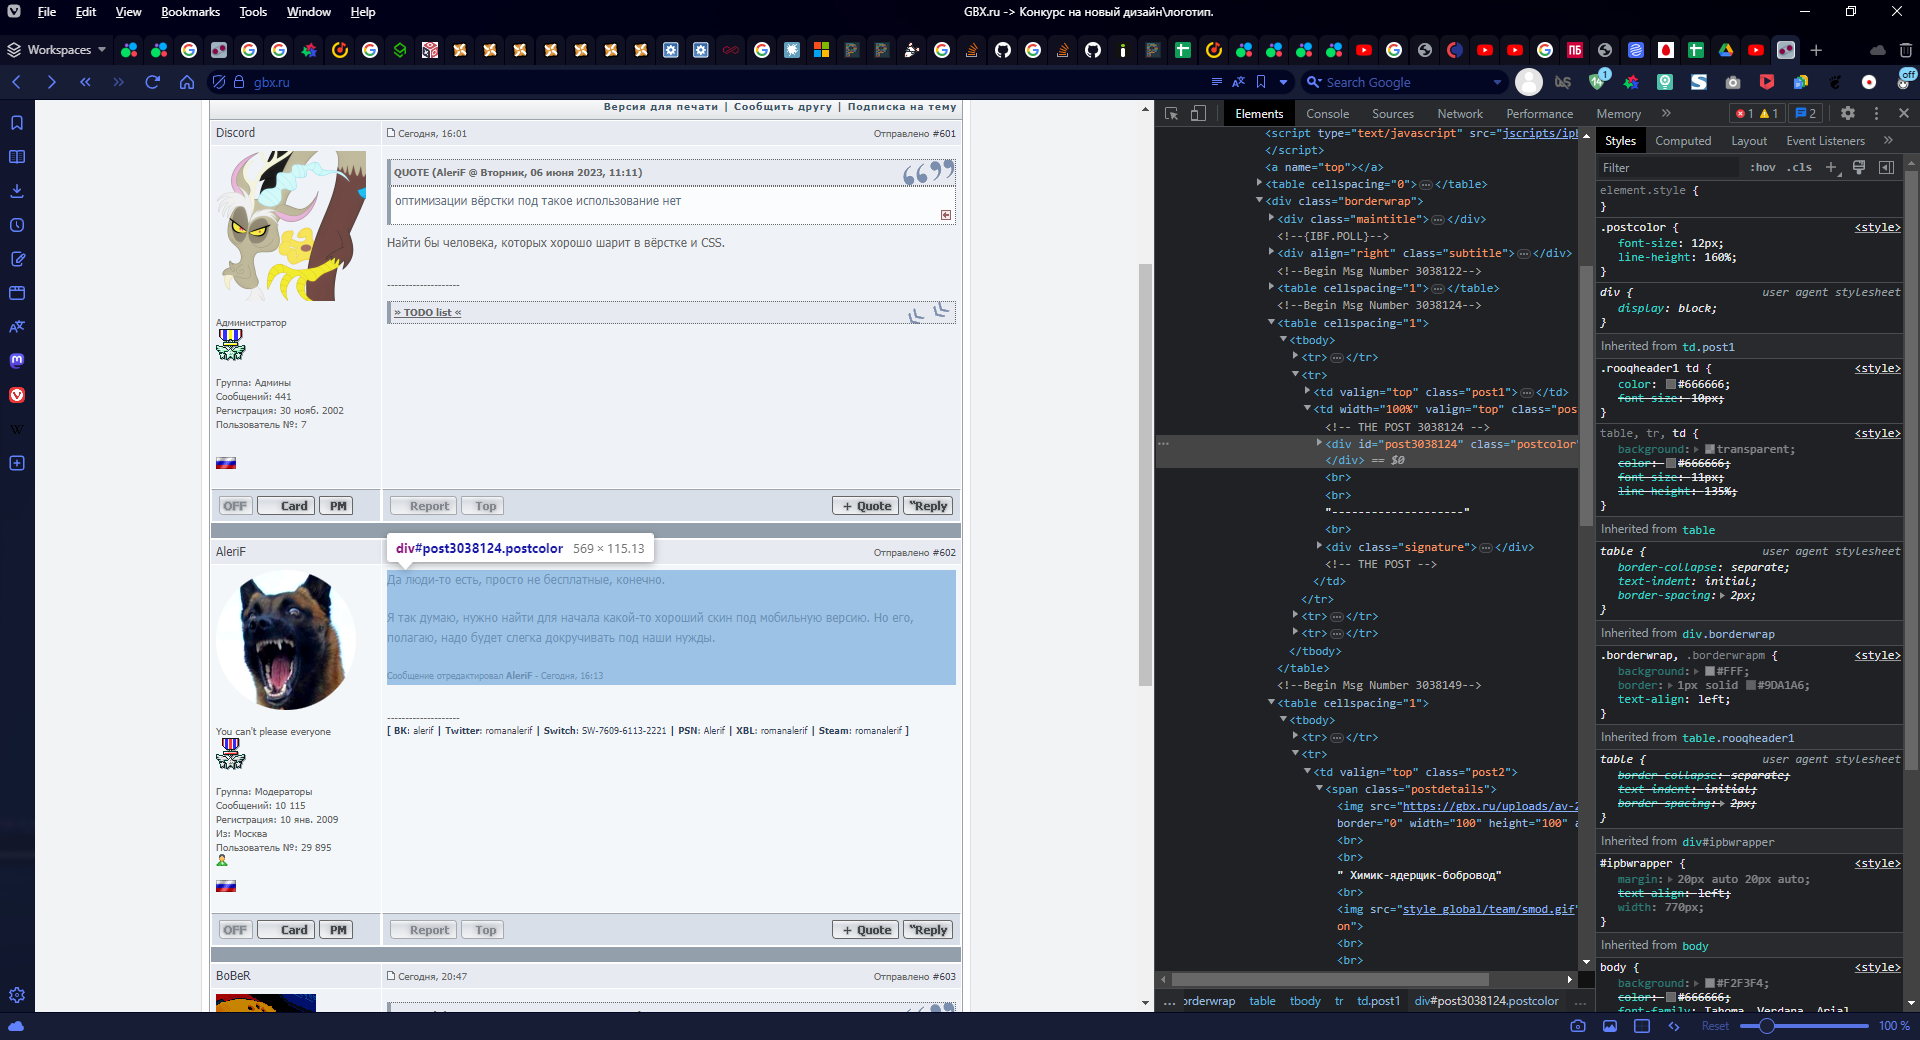Open DevTools settings gear
The width and height of the screenshot is (1920, 1040).
click(x=1848, y=114)
